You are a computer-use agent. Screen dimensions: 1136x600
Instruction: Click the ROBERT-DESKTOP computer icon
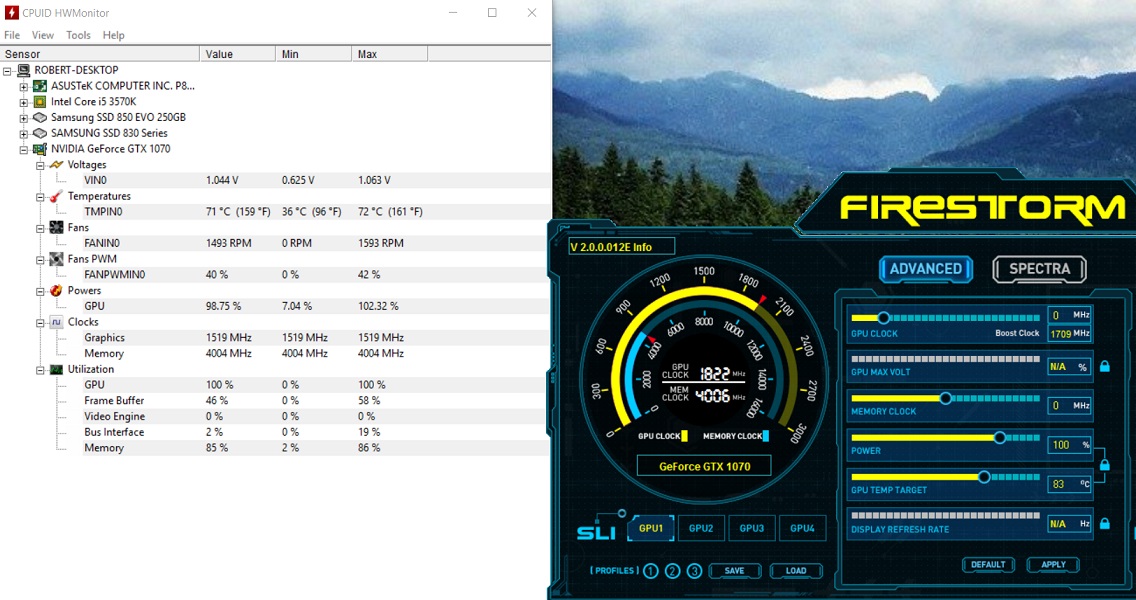coord(23,70)
